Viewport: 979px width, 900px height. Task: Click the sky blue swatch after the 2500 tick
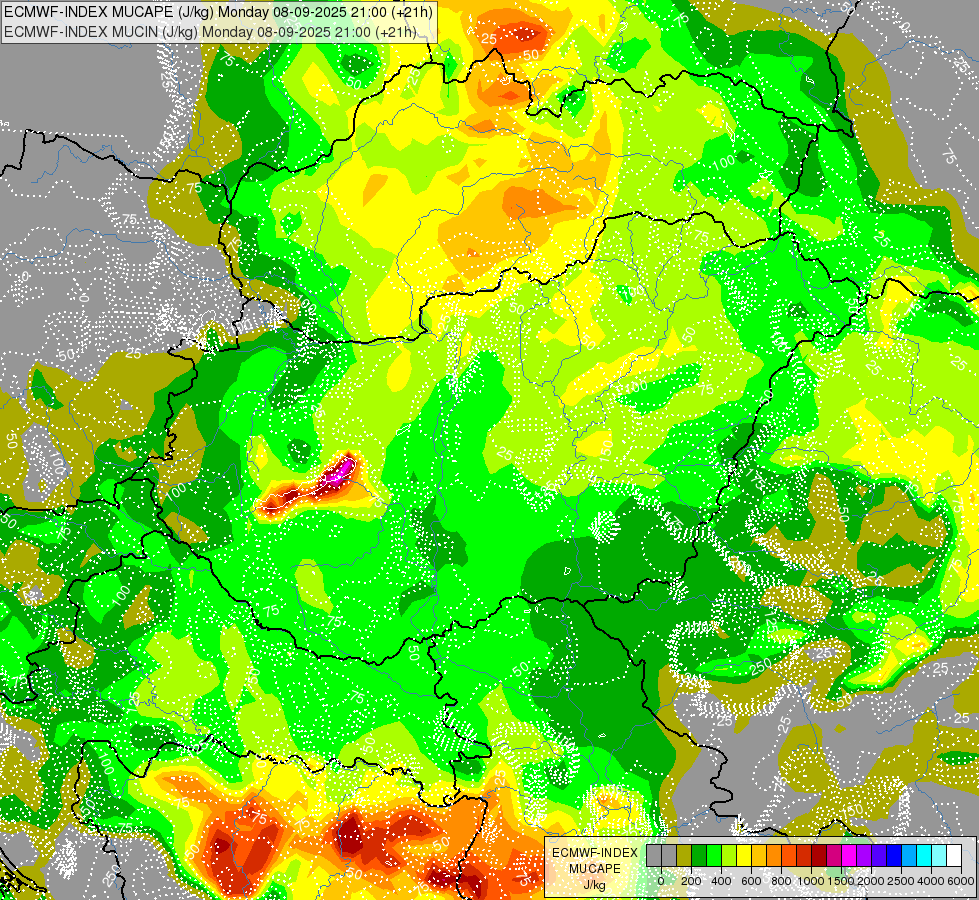(910, 855)
